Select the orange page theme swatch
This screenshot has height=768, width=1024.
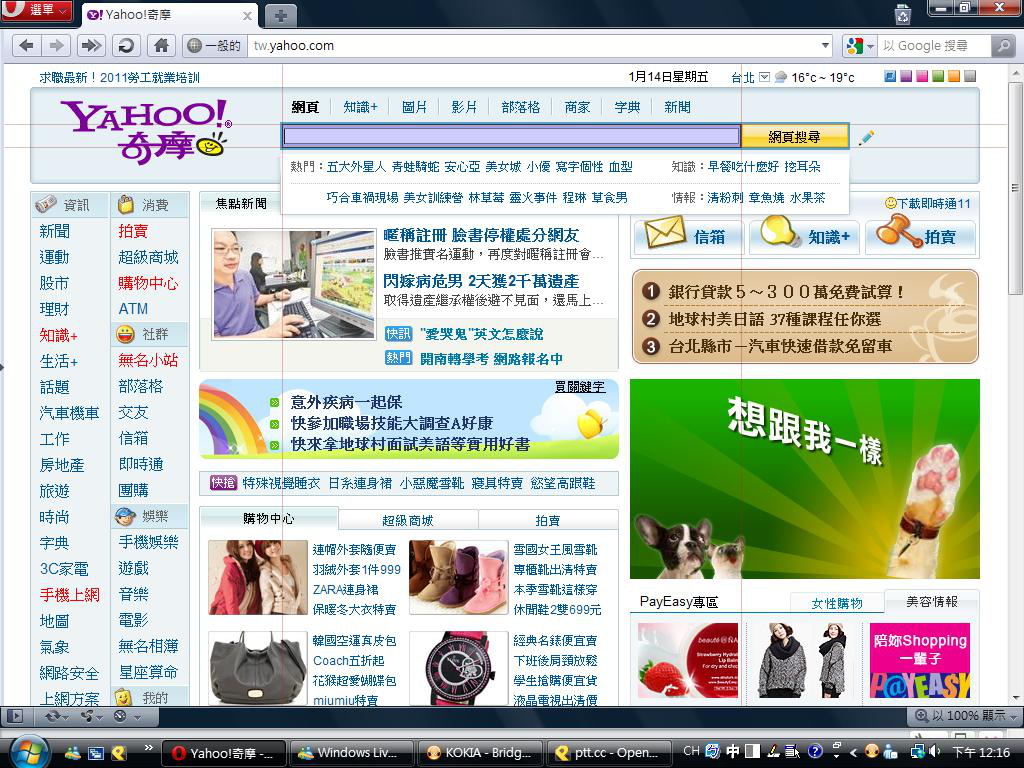[x=954, y=76]
